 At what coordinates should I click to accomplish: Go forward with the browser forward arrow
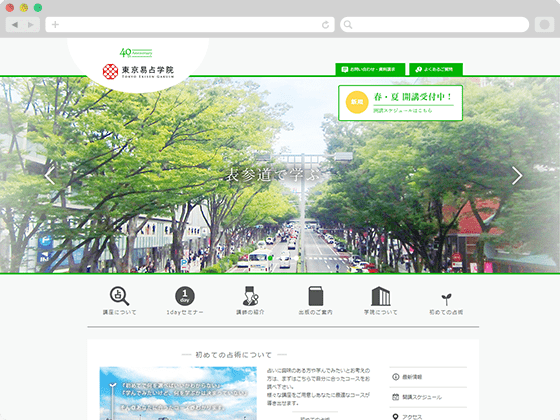(31, 25)
